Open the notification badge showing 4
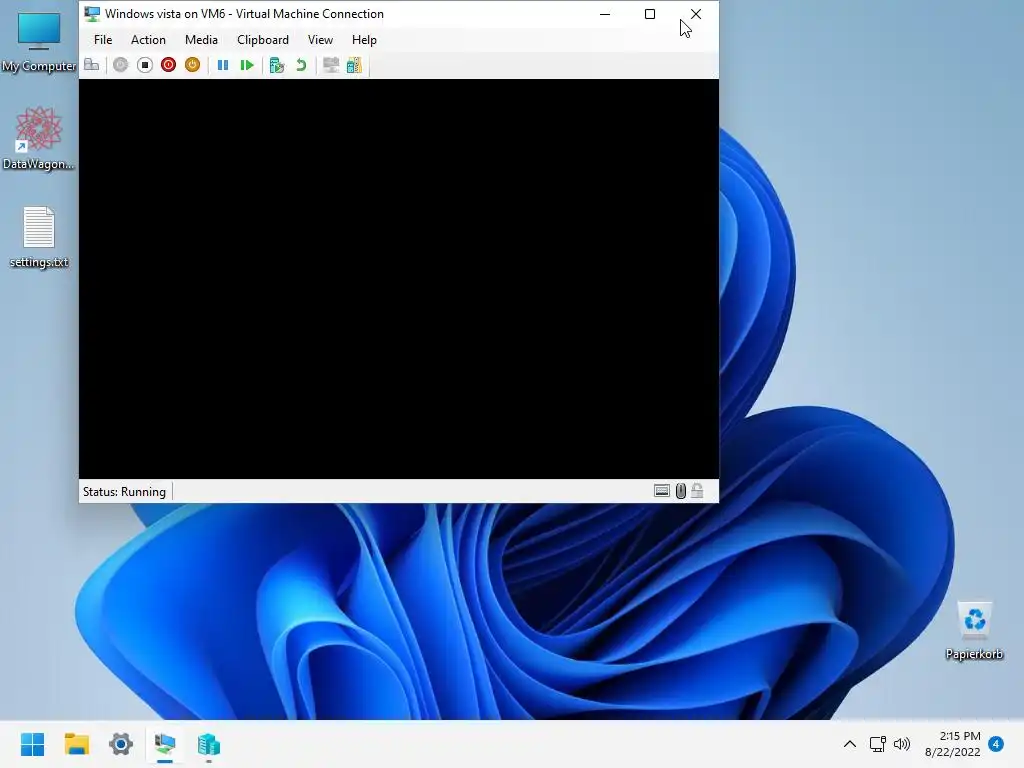 (996, 743)
